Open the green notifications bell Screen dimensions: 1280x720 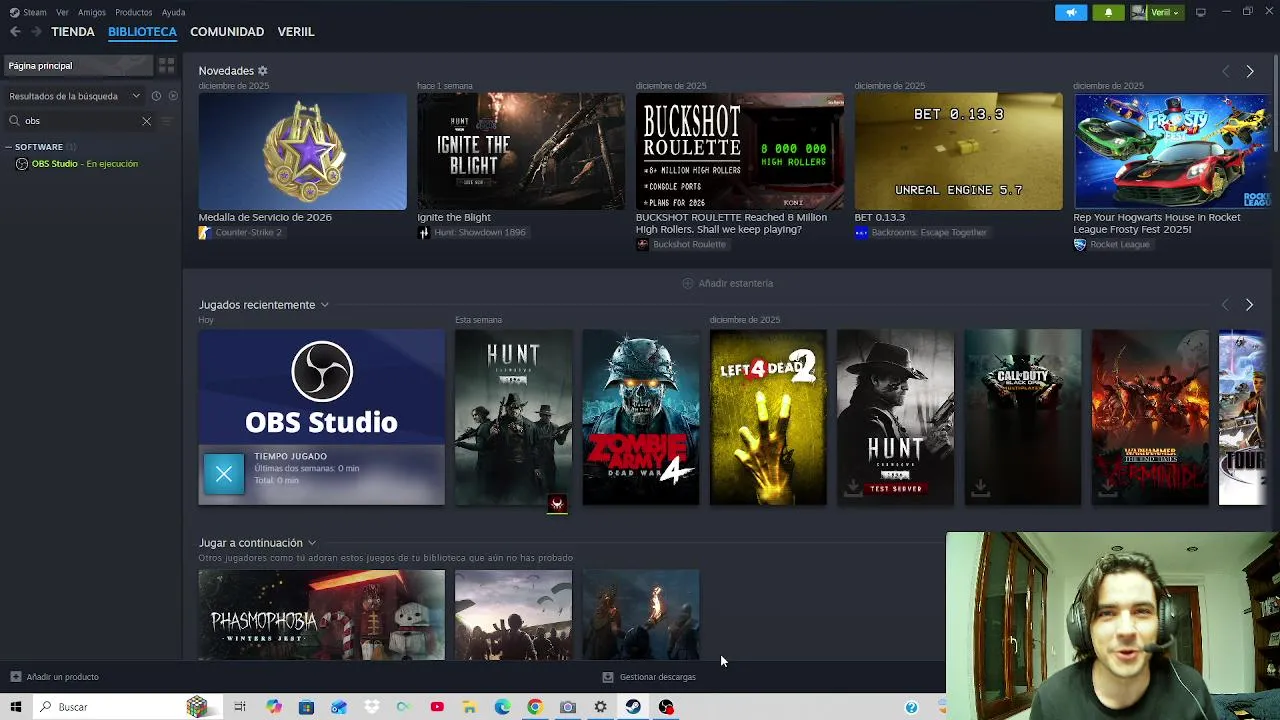click(x=1108, y=13)
